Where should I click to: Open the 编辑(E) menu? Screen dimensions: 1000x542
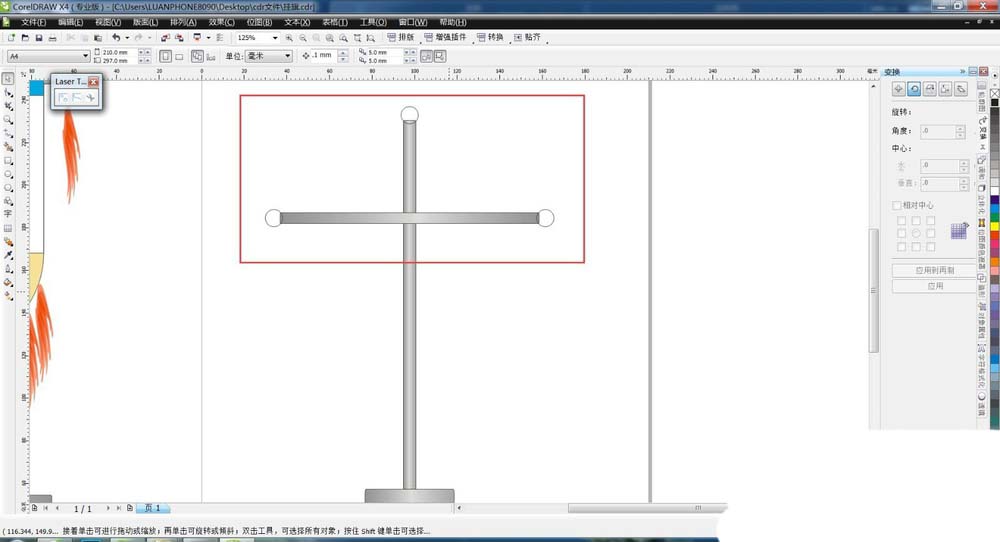pos(70,22)
